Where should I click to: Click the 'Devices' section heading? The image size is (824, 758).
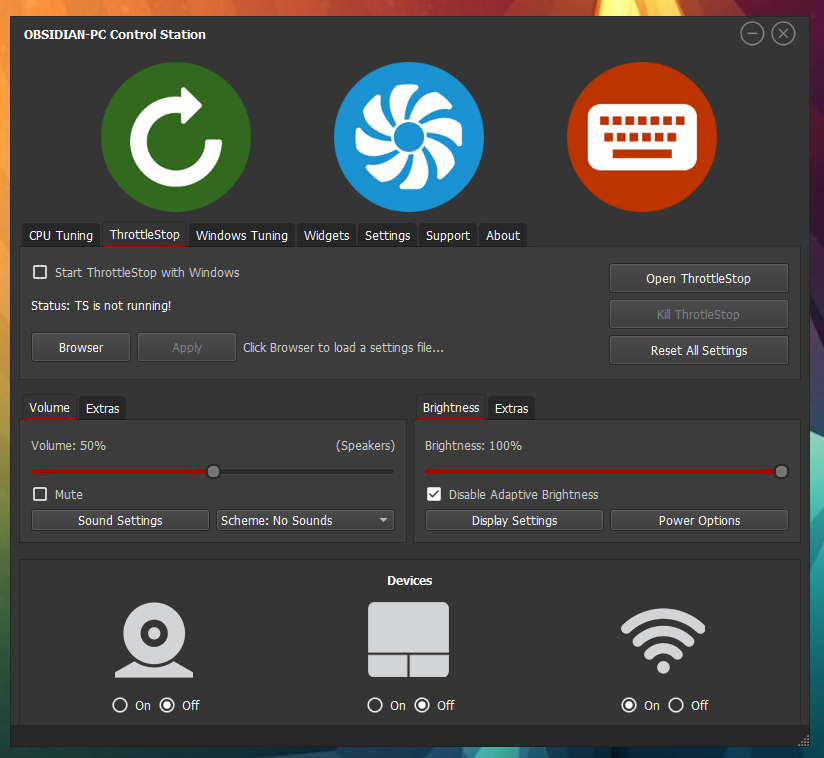click(x=409, y=580)
